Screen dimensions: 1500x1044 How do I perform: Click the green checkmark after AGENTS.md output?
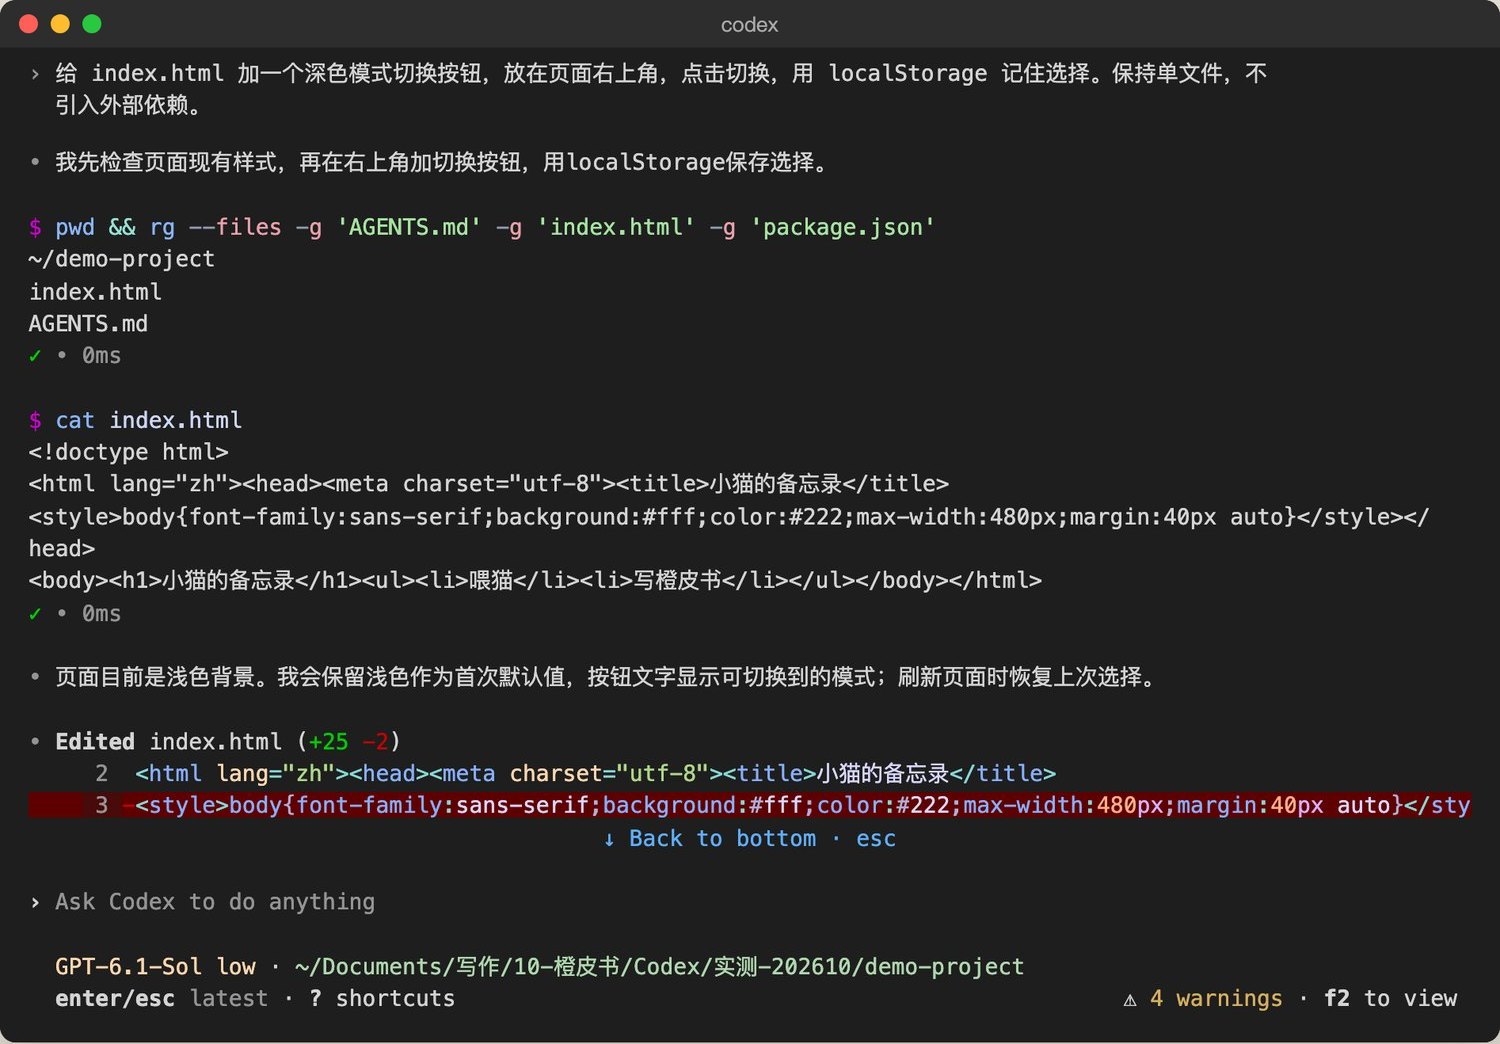pyautogui.click(x=35, y=356)
